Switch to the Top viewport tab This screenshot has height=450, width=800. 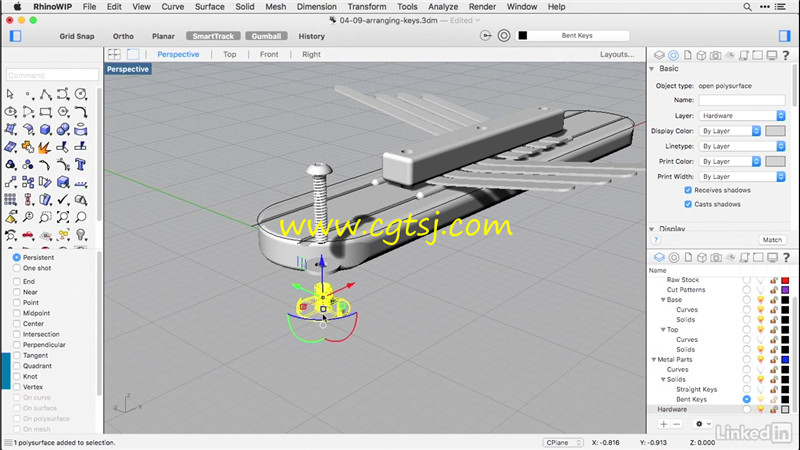pyautogui.click(x=230, y=54)
